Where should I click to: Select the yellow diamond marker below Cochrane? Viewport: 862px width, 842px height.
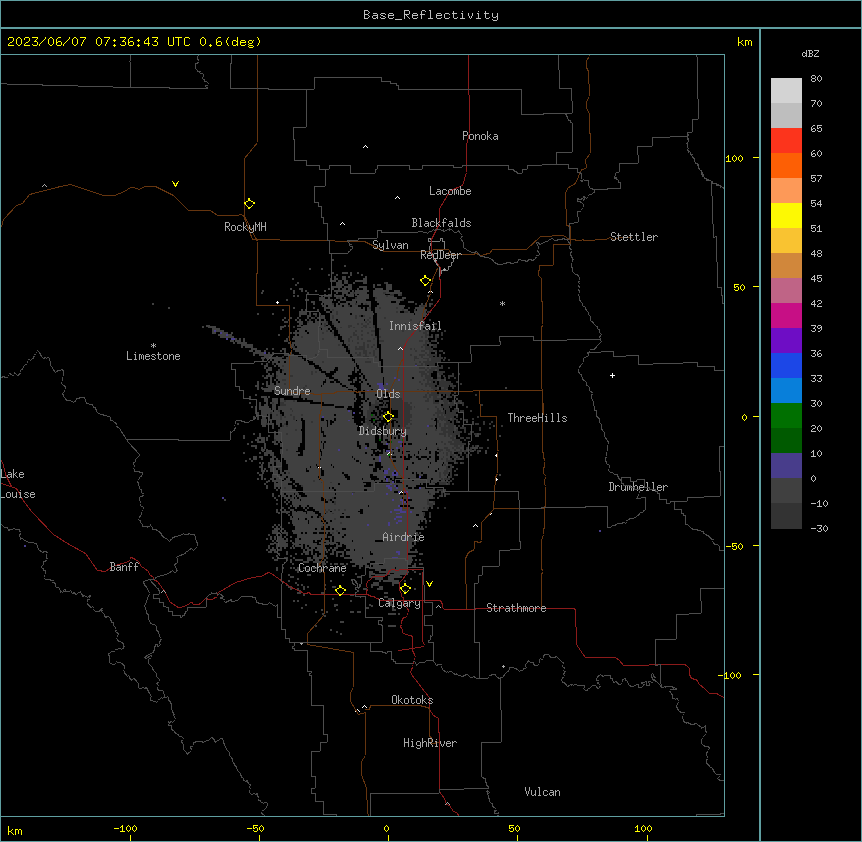[x=340, y=590]
